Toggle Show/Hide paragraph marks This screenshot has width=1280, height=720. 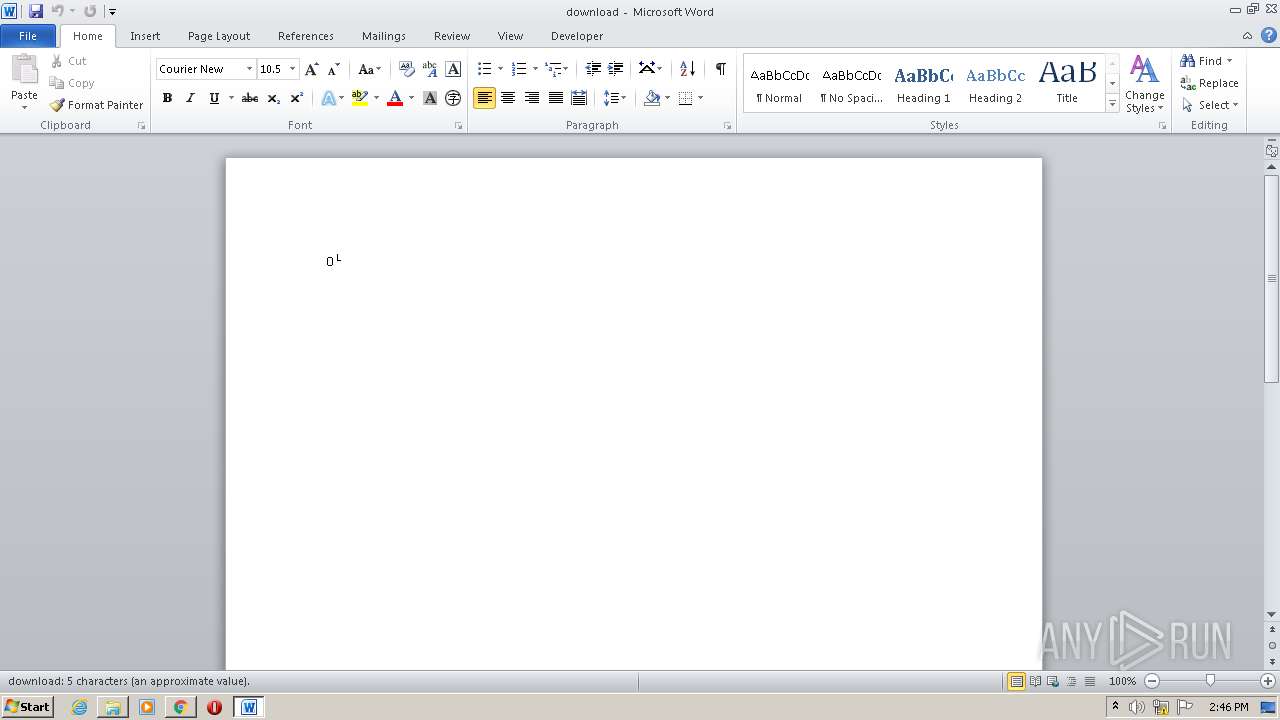click(x=720, y=69)
